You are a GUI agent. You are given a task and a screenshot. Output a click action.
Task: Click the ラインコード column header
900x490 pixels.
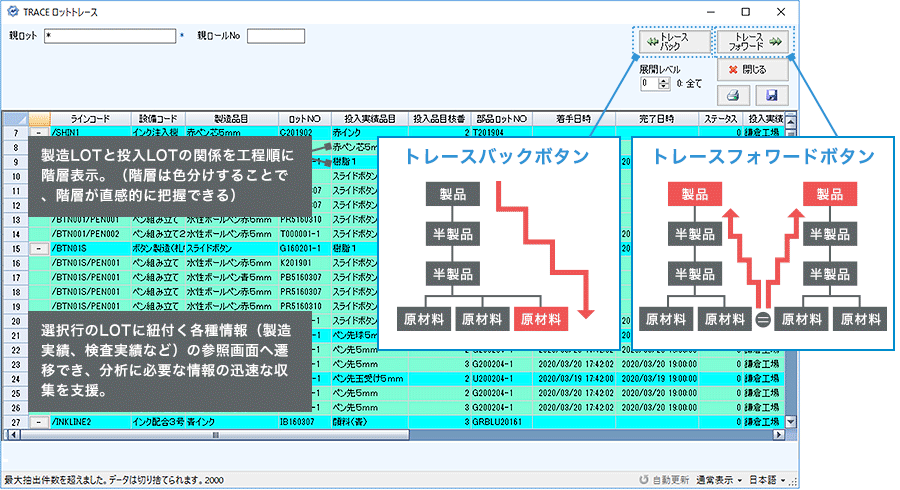click(x=90, y=118)
